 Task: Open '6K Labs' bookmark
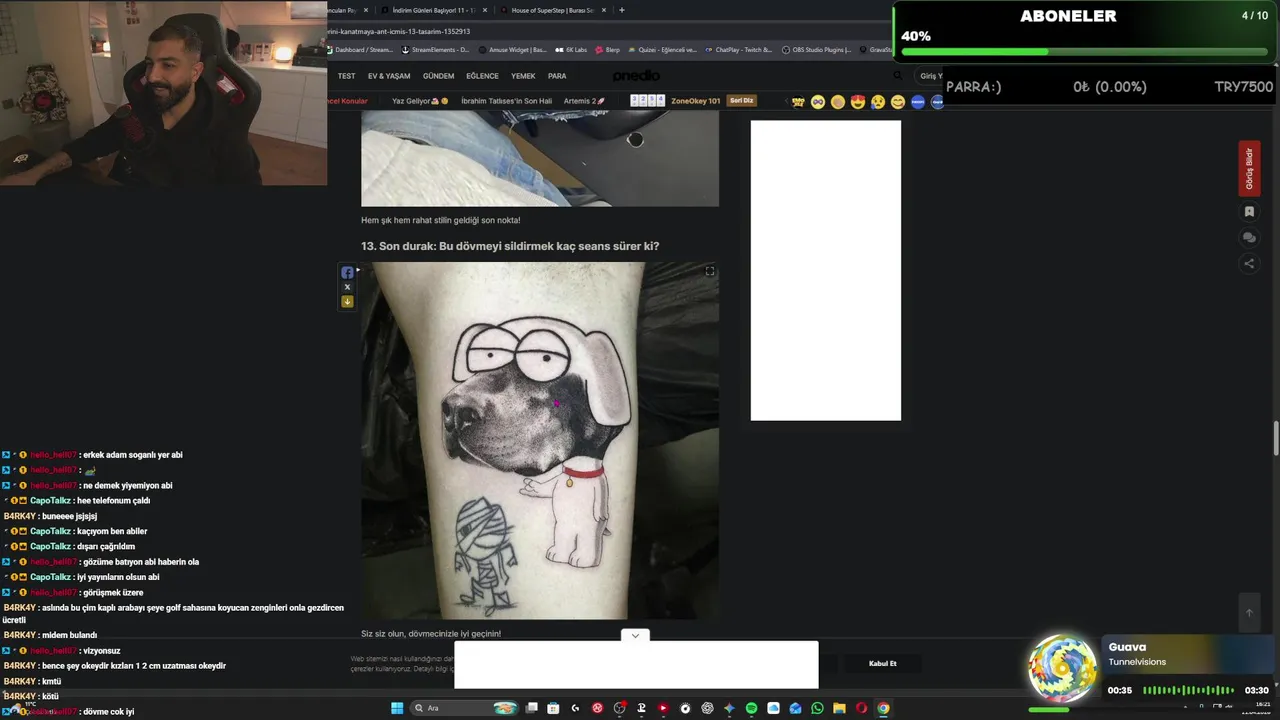tap(571, 49)
